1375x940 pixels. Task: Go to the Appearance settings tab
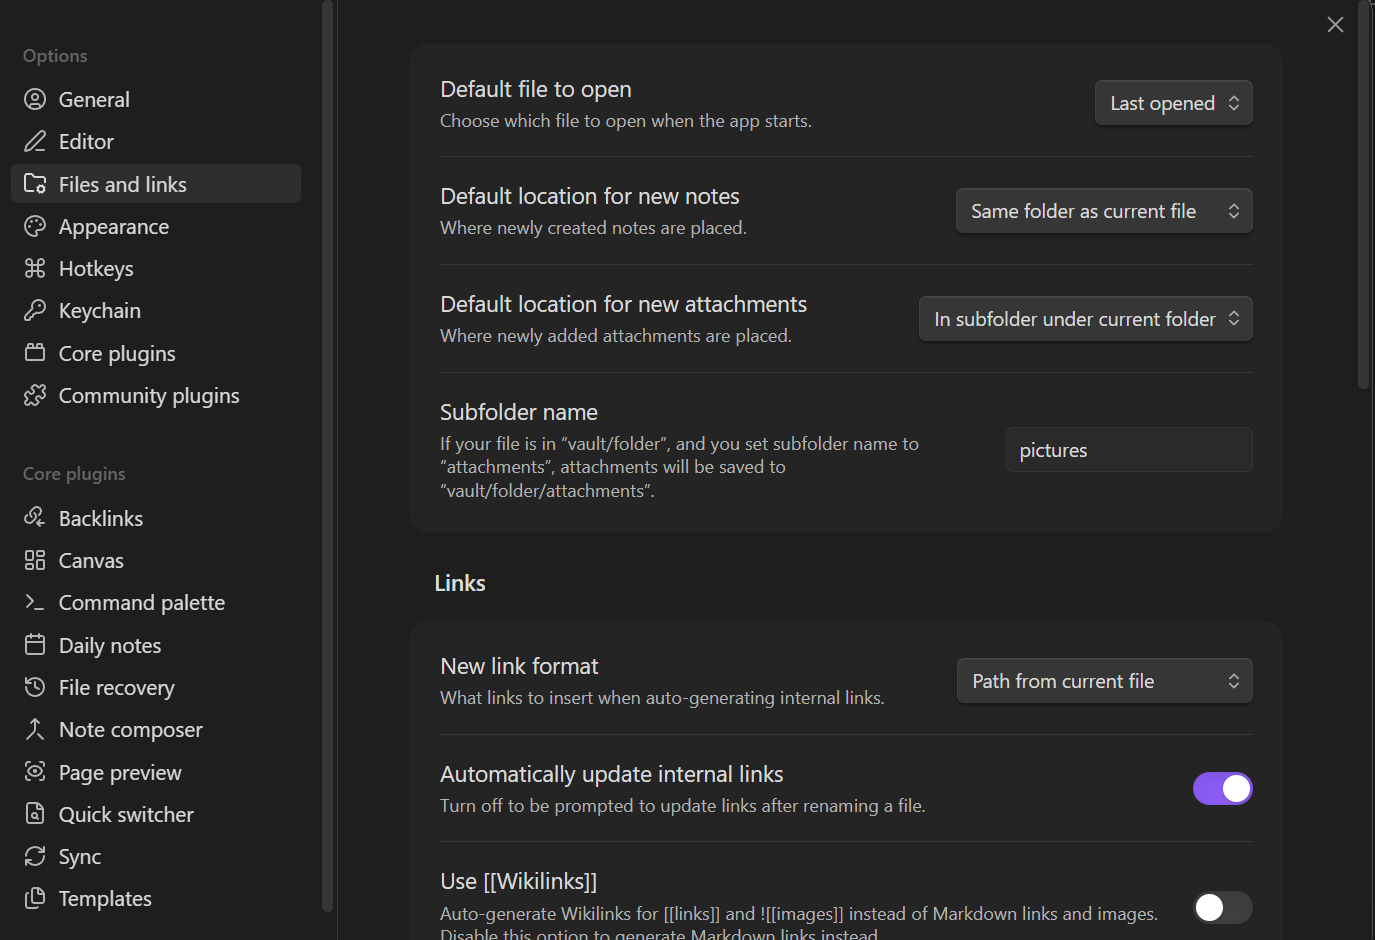click(x=156, y=226)
